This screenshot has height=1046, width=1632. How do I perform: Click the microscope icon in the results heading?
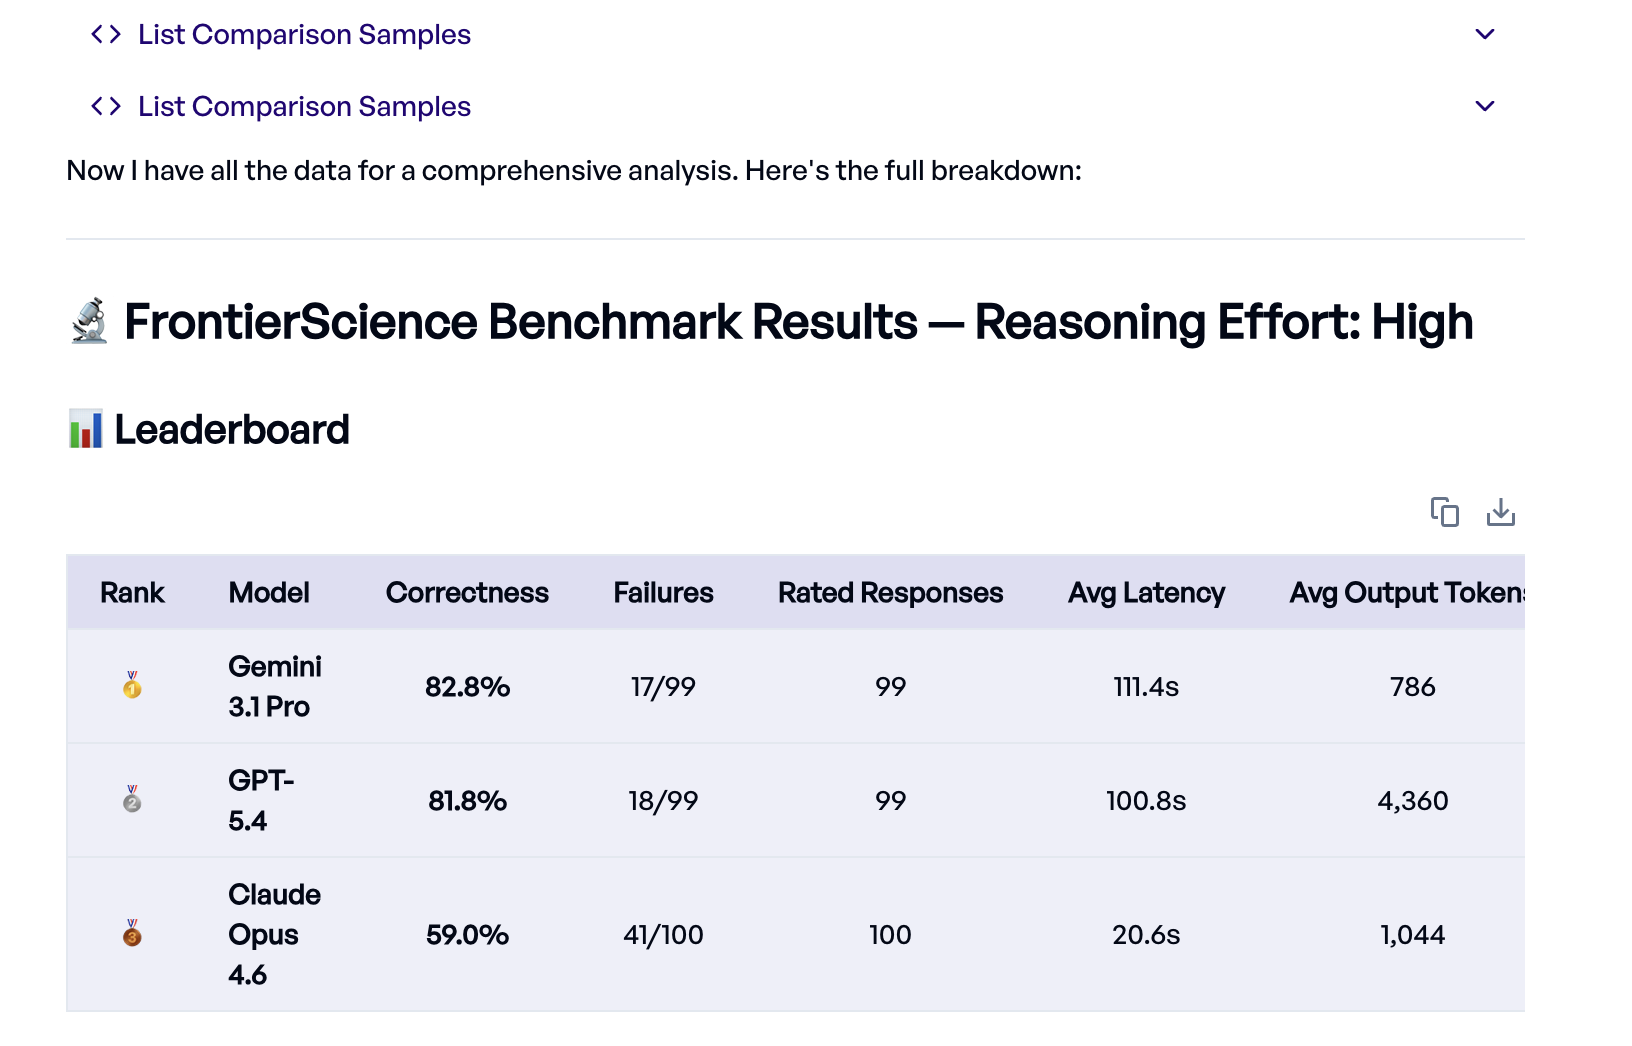pyautogui.click(x=88, y=321)
